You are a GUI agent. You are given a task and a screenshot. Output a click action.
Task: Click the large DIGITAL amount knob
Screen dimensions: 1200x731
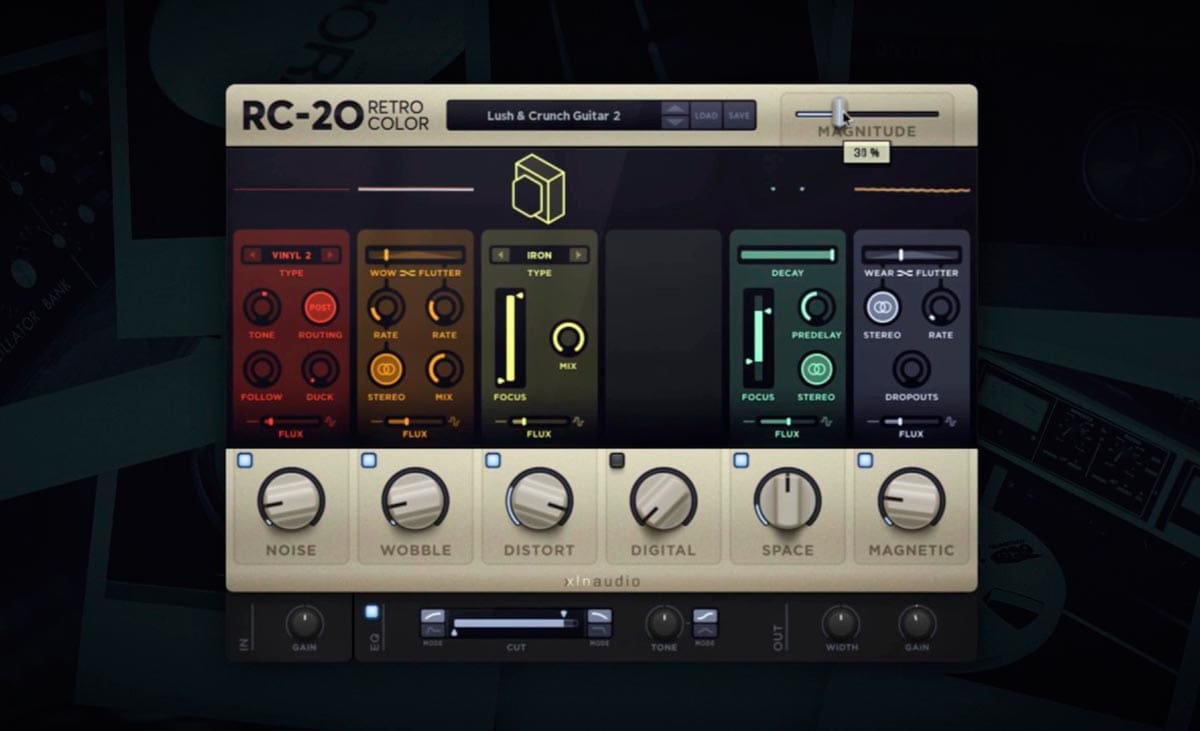click(x=663, y=499)
